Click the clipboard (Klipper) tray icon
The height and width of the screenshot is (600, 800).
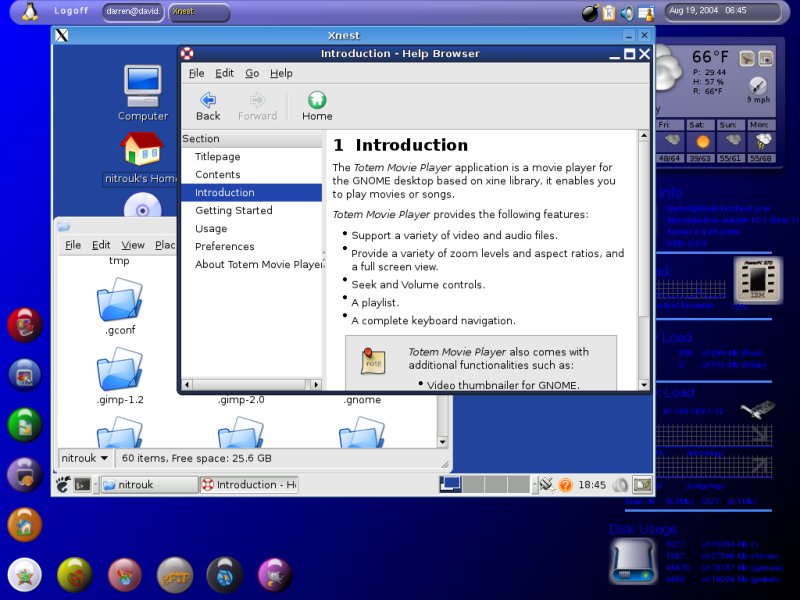tap(609, 13)
